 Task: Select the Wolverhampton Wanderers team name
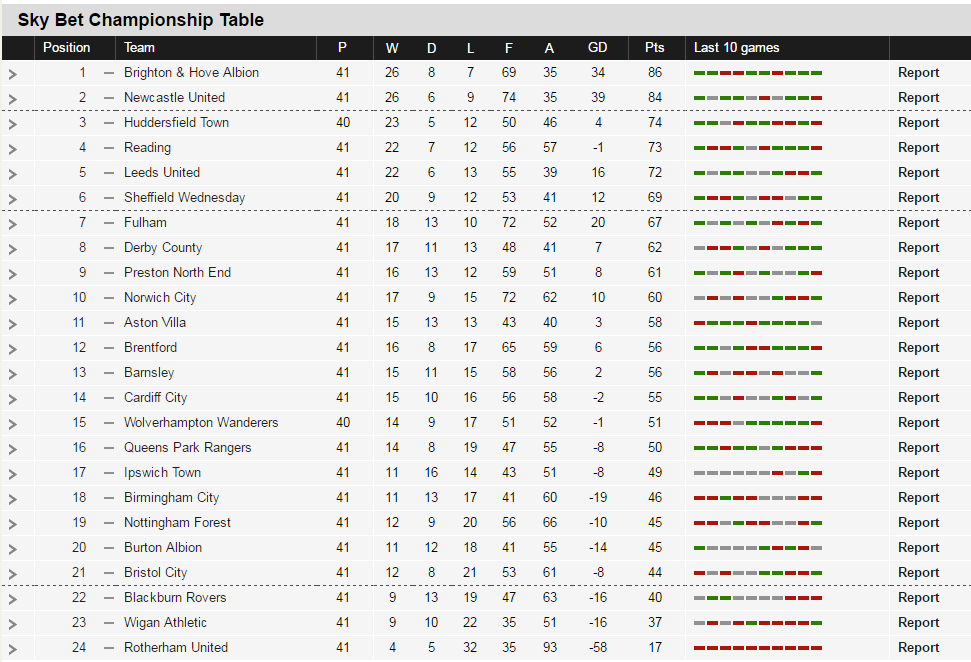pyautogui.click(x=201, y=422)
